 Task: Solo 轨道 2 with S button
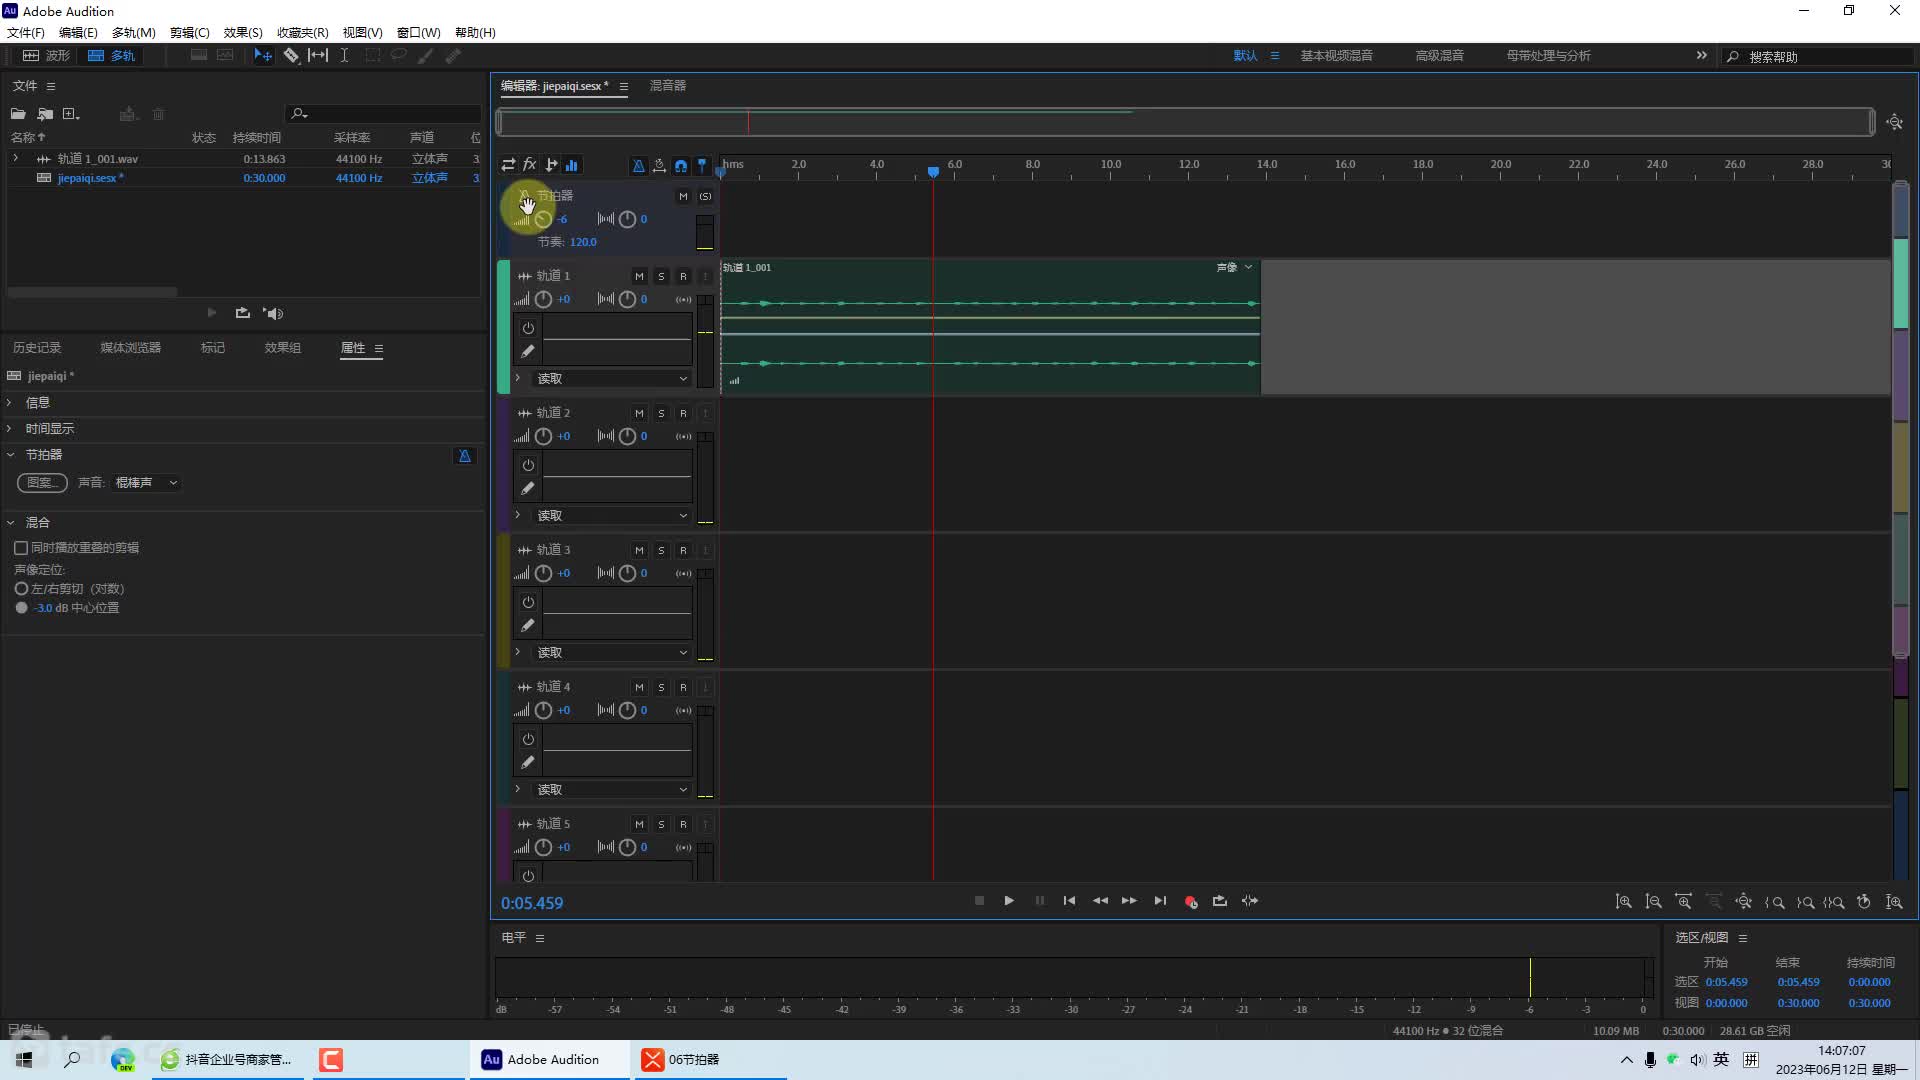pyautogui.click(x=661, y=413)
